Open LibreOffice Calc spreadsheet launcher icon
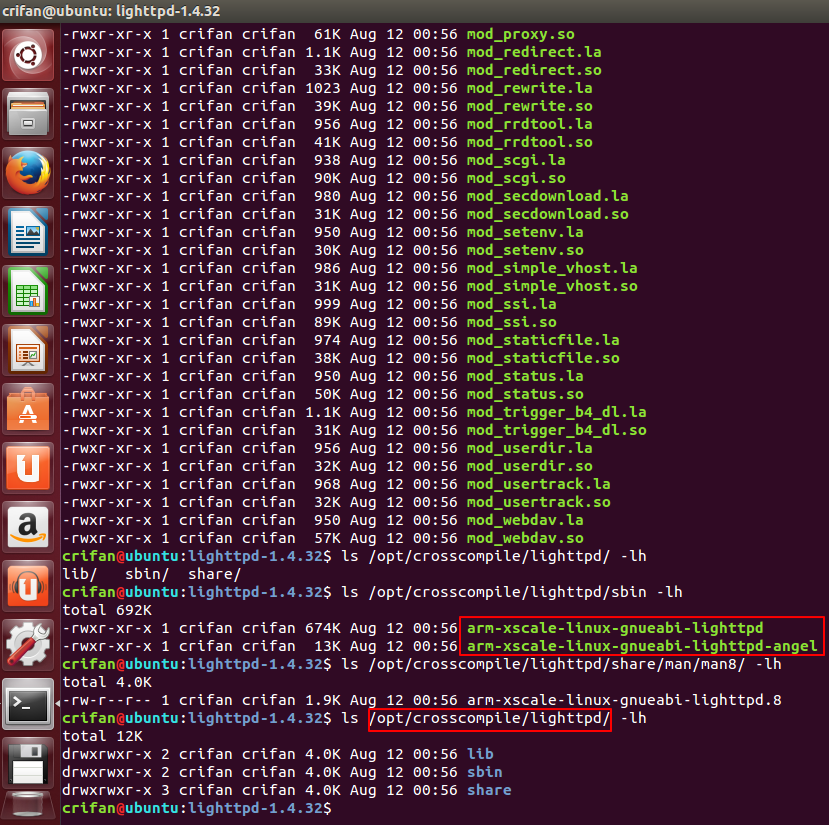829x825 pixels. click(x=28, y=291)
